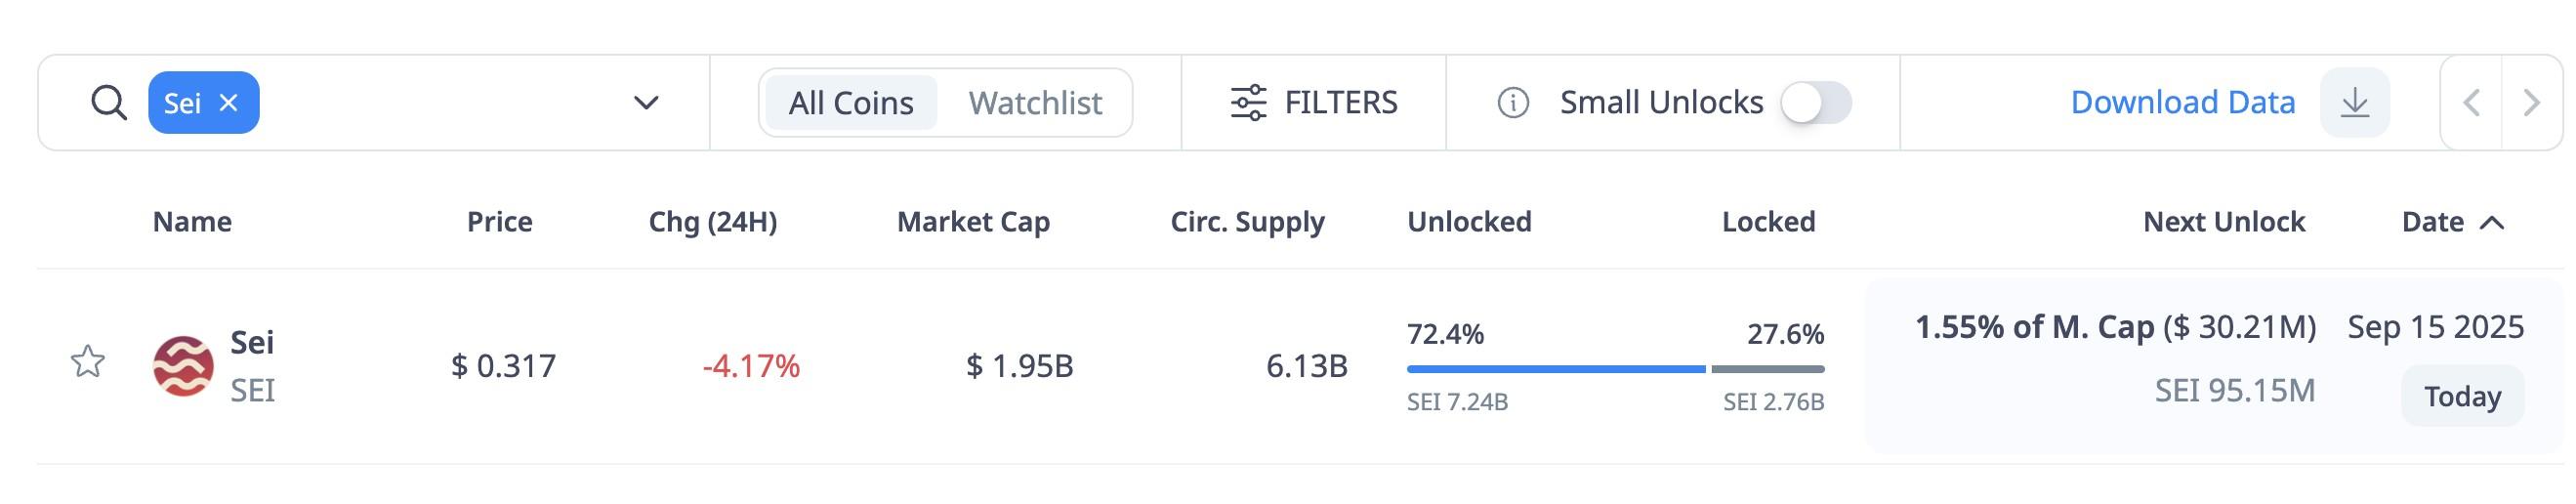Viewport: 2576px width, 504px height.
Task: Click the unlocked progress bar
Action: click(1555, 369)
